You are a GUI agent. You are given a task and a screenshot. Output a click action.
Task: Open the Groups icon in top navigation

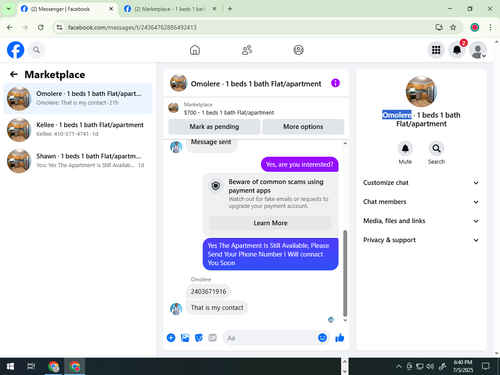tap(298, 50)
